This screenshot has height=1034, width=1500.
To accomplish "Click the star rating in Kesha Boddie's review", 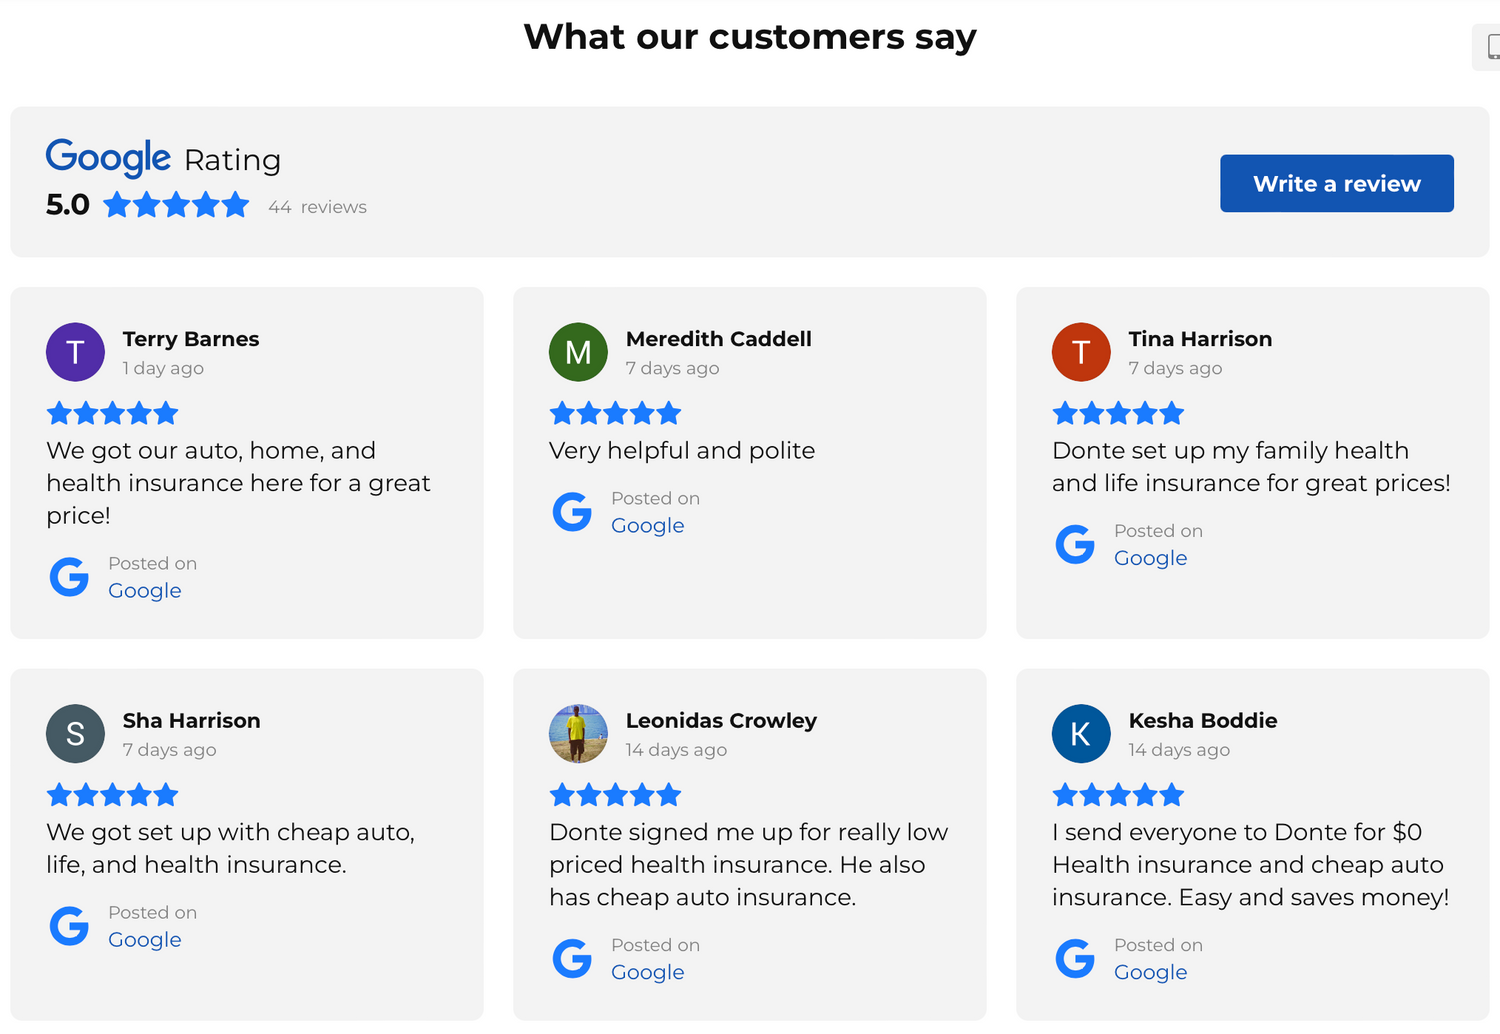I will click(1118, 795).
